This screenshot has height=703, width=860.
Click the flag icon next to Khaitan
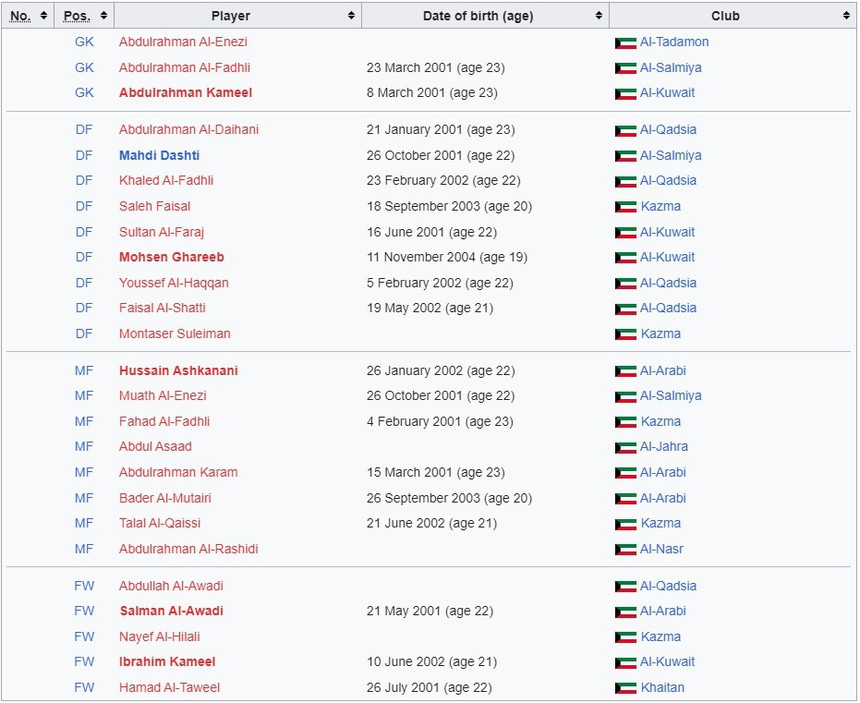tap(626, 688)
